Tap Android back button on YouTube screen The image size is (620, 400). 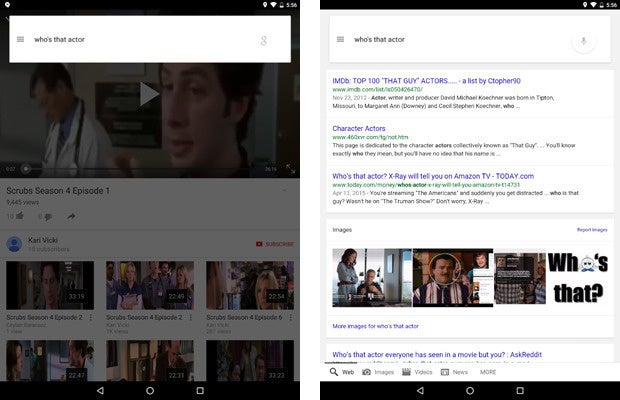coord(100,391)
